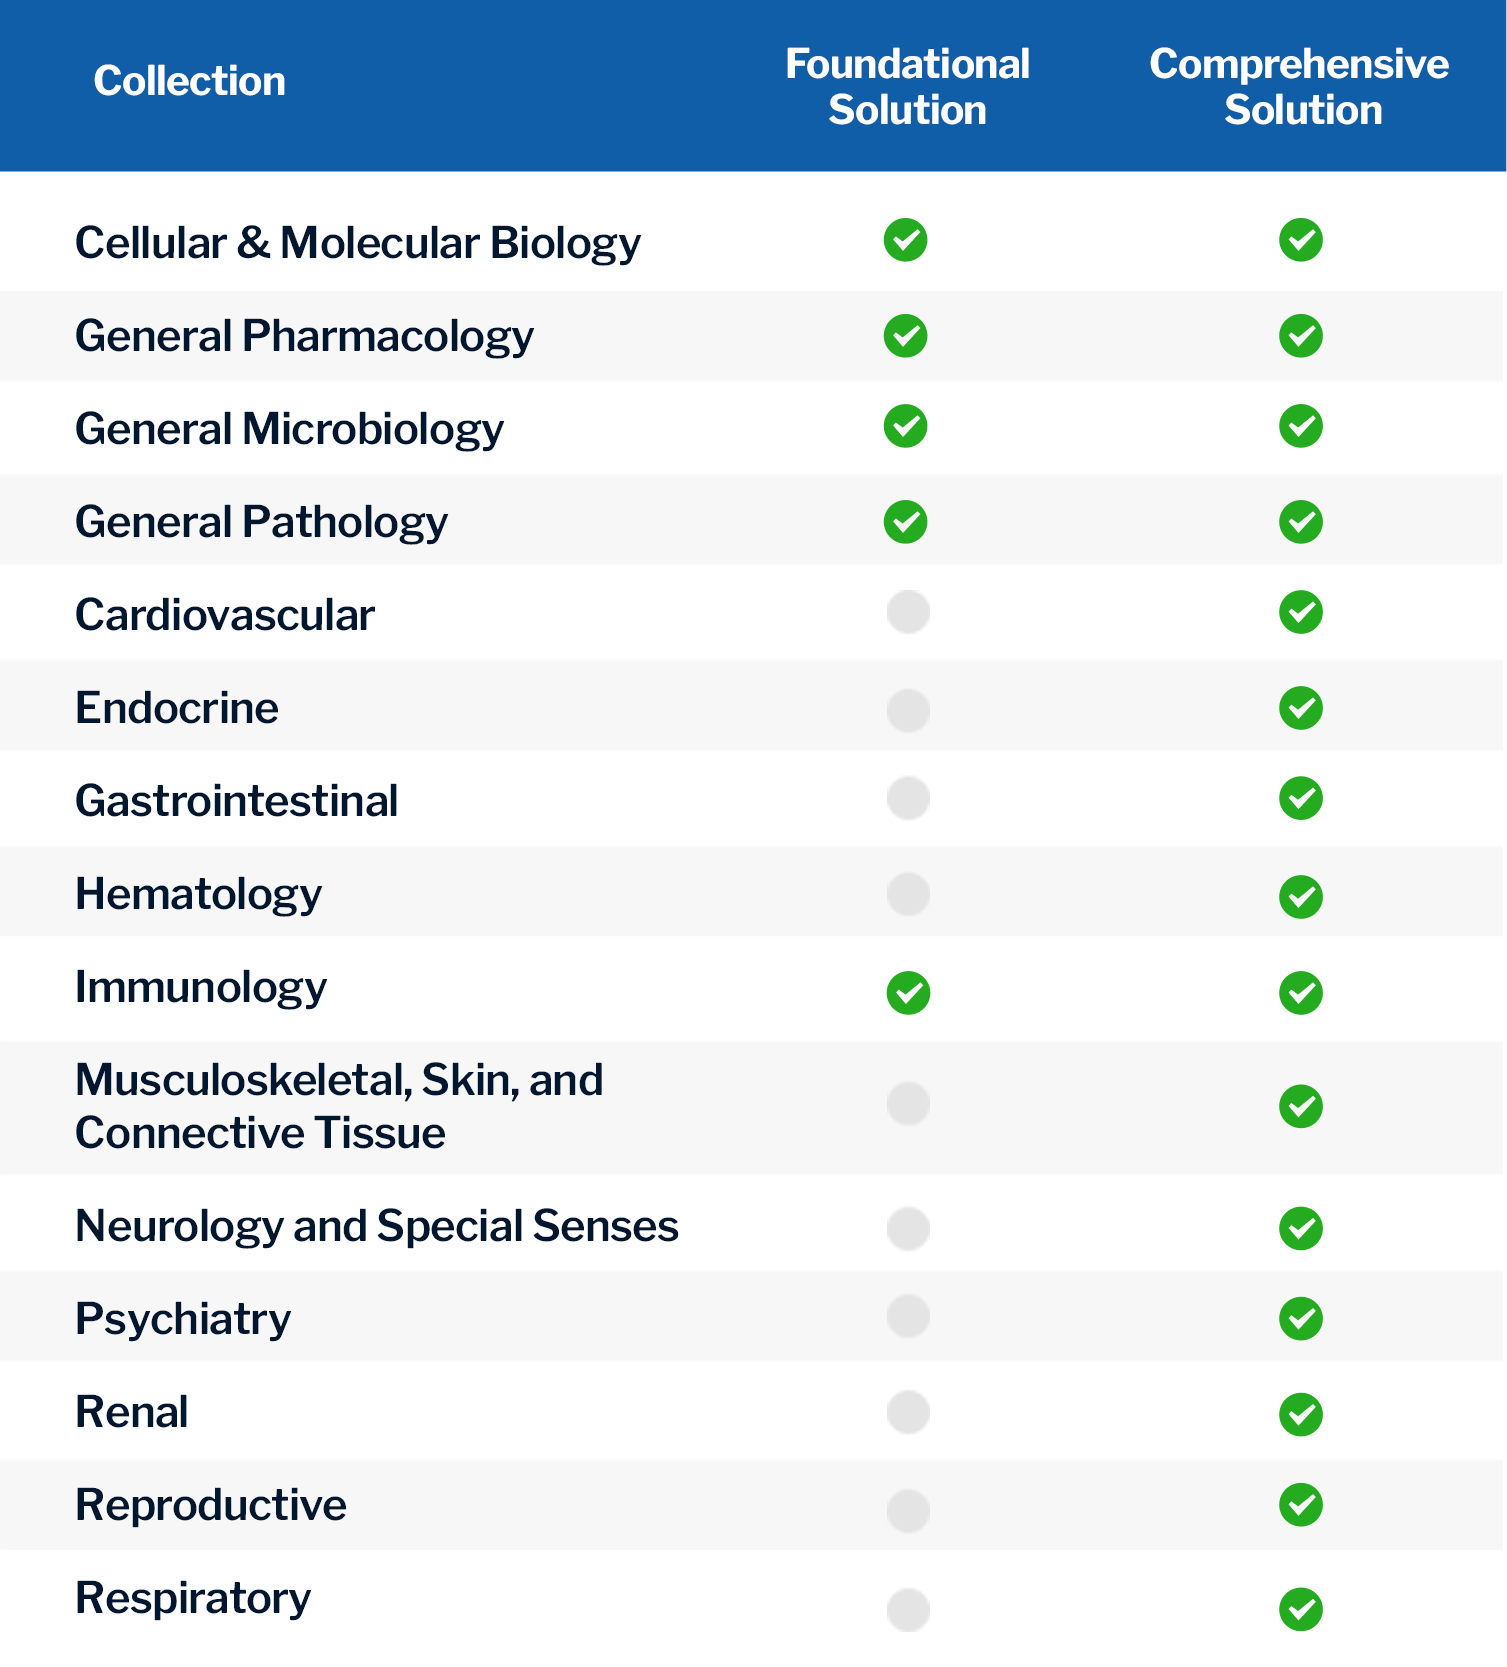Click the Gastrointestinal collection label
1507x1667 pixels.
click(237, 801)
